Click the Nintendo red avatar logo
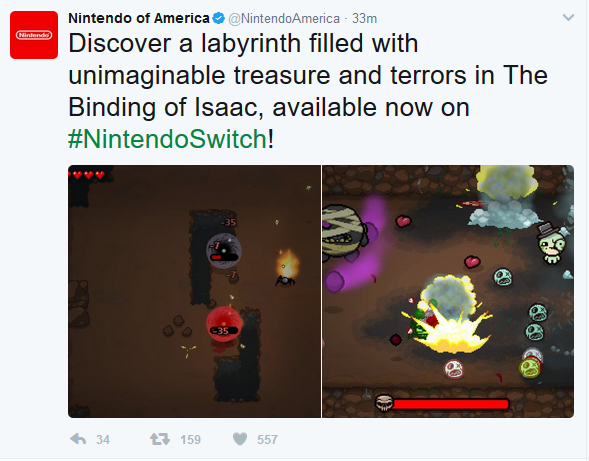589x461 pixels. pyautogui.click(x=34, y=35)
